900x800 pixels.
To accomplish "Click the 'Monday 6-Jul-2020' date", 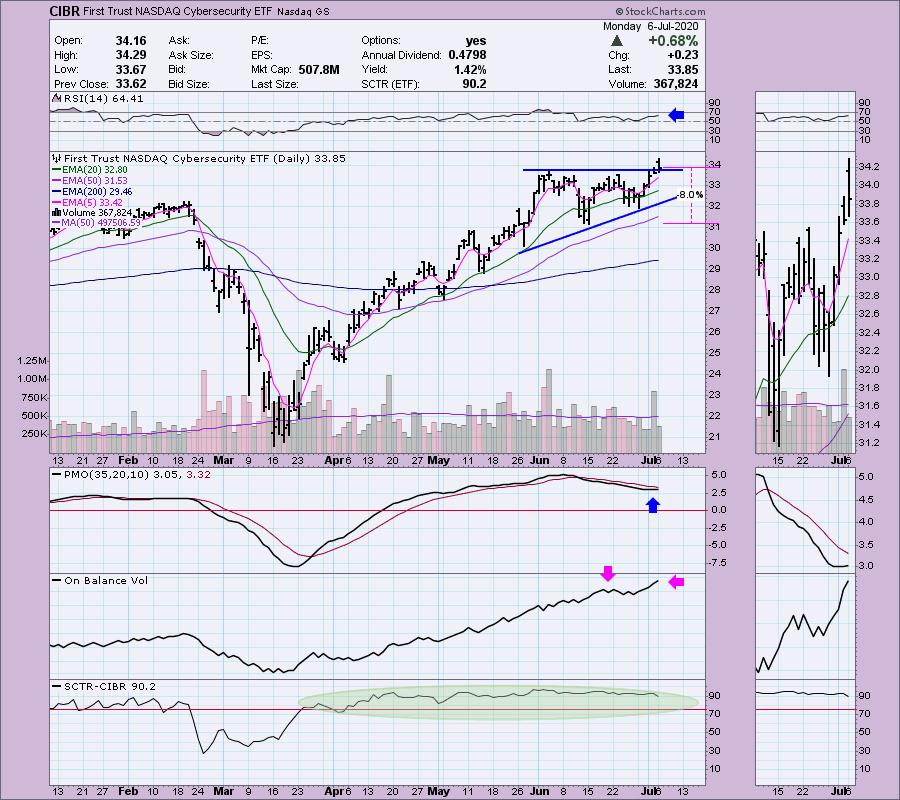I will [650, 26].
